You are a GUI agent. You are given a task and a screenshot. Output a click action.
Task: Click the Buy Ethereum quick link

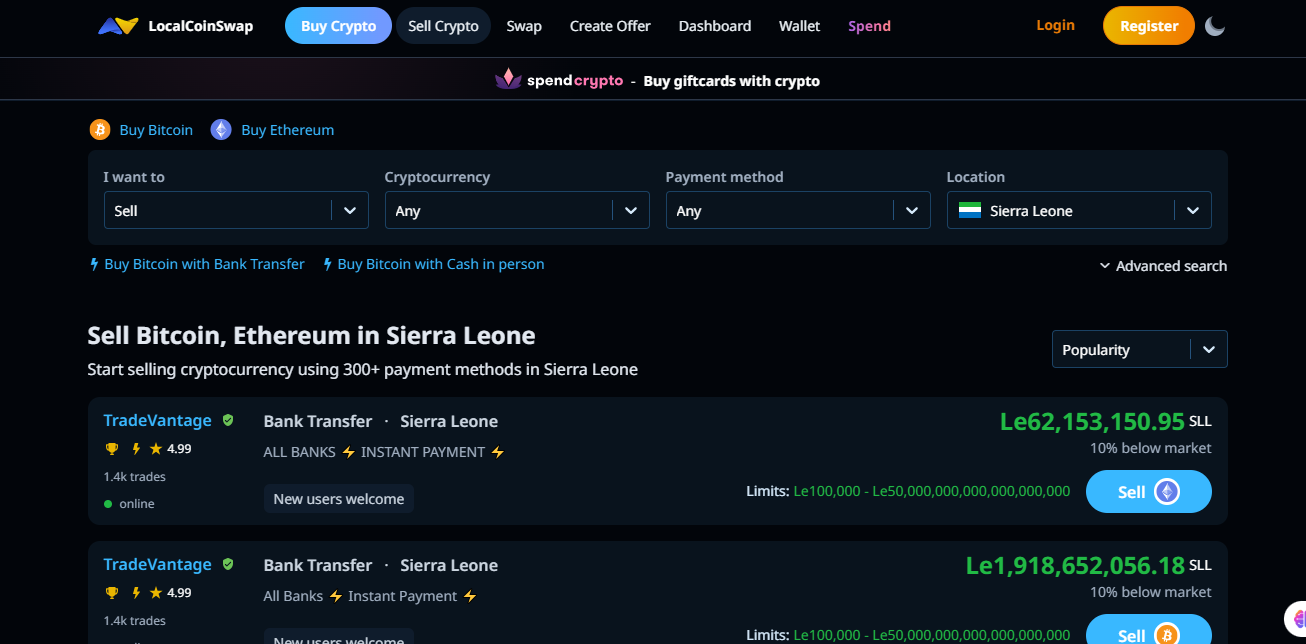coord(288,130)
